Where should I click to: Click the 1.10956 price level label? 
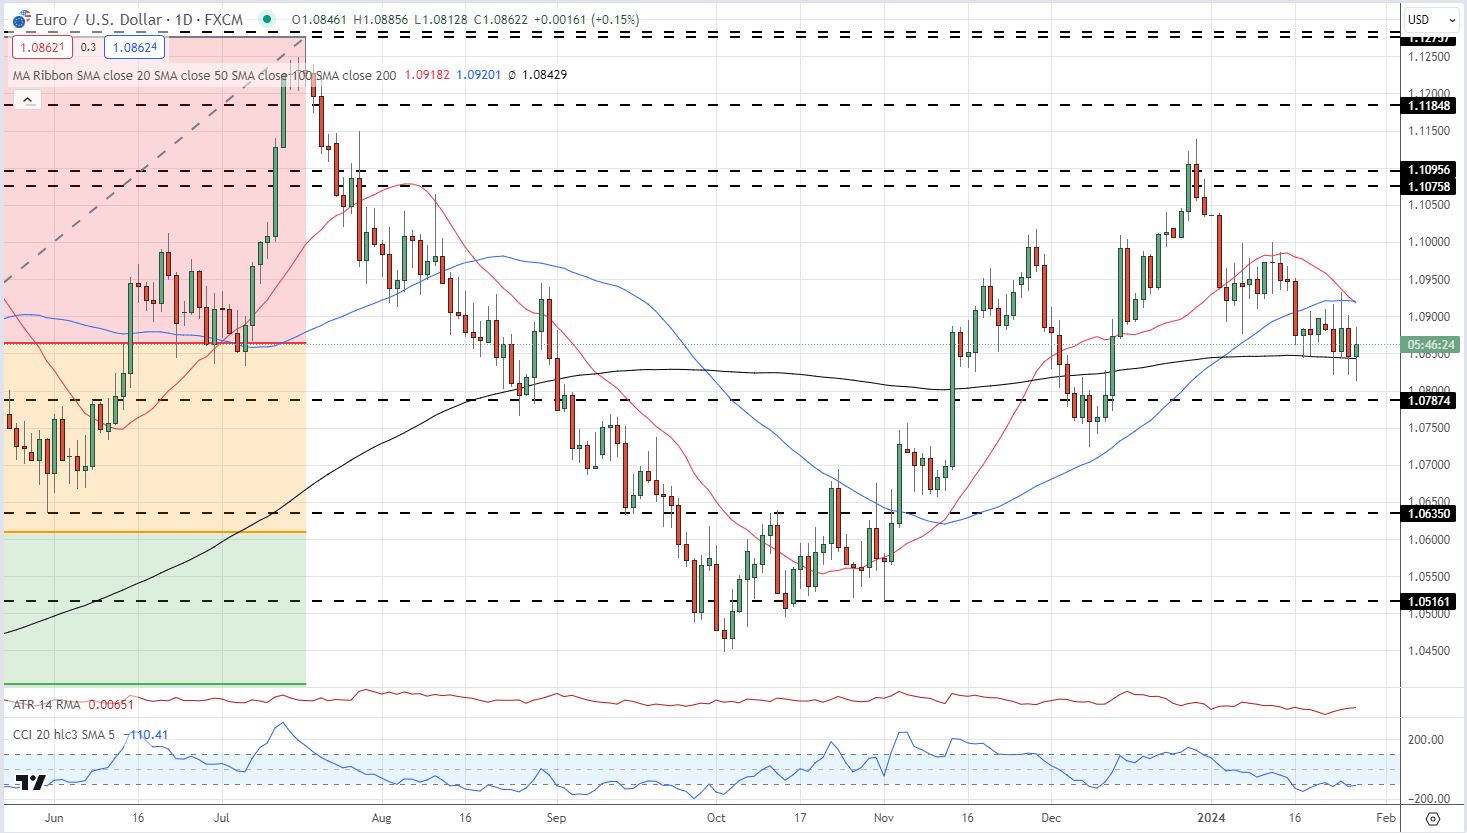pyautogui.click(x=1429, y=170)
